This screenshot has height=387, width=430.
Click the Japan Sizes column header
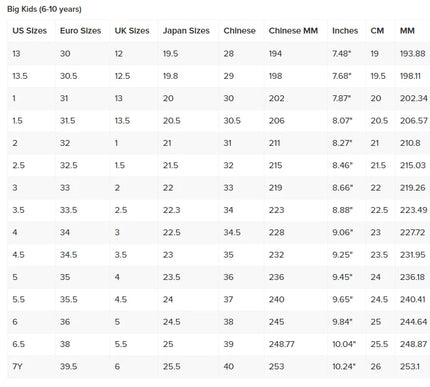[186, 31]
